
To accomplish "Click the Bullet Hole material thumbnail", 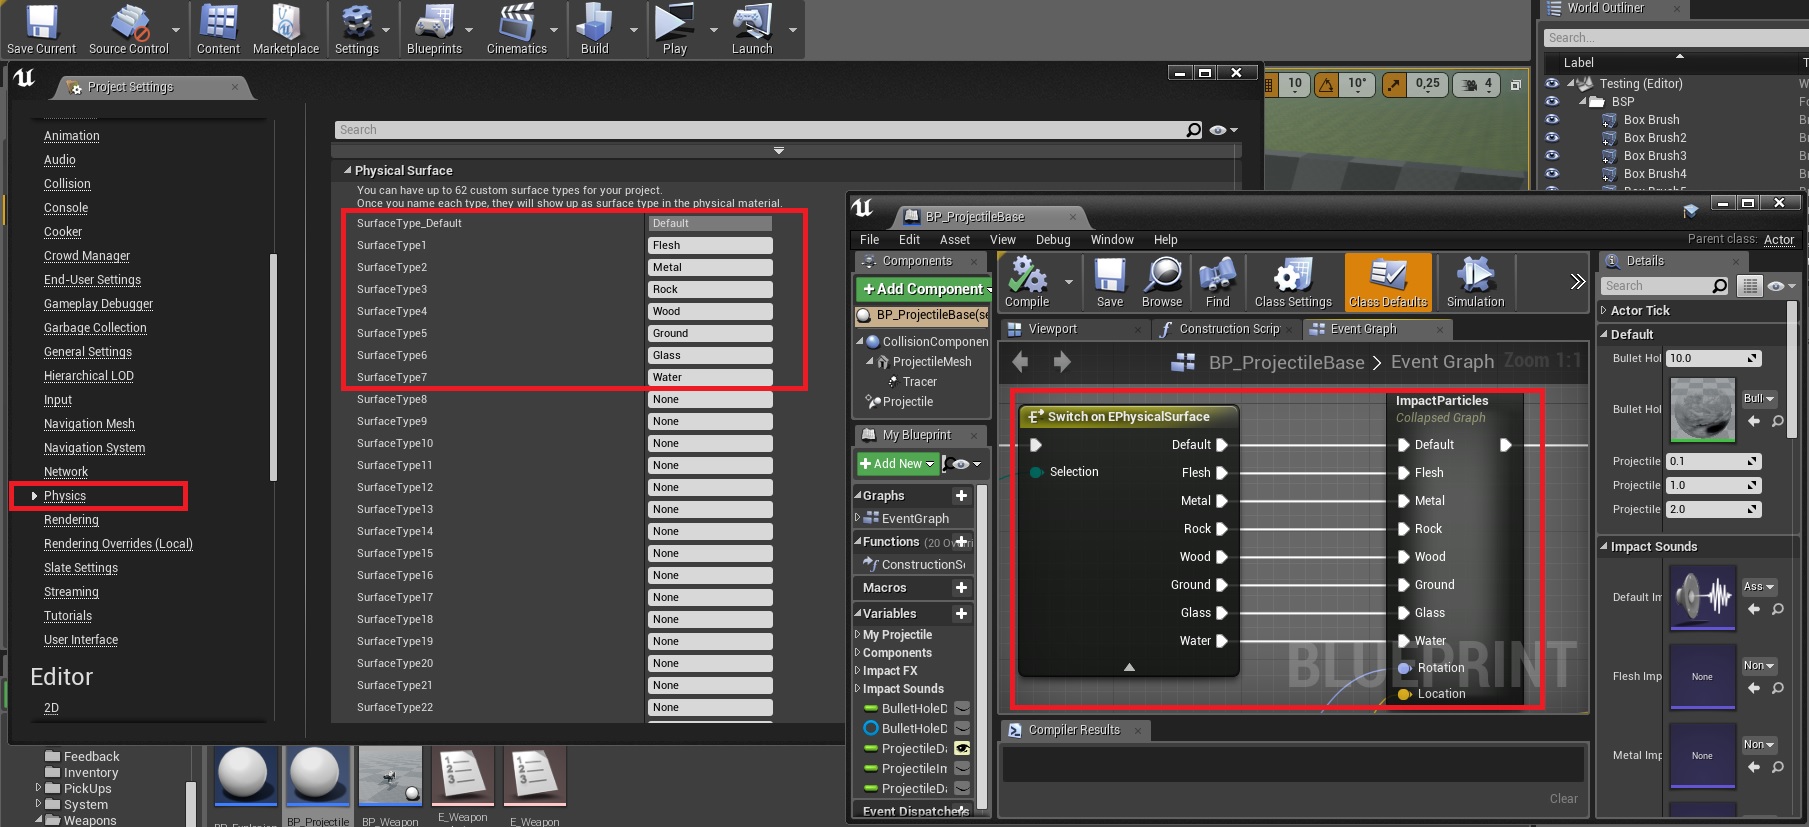I will (x=1702, y=411).
